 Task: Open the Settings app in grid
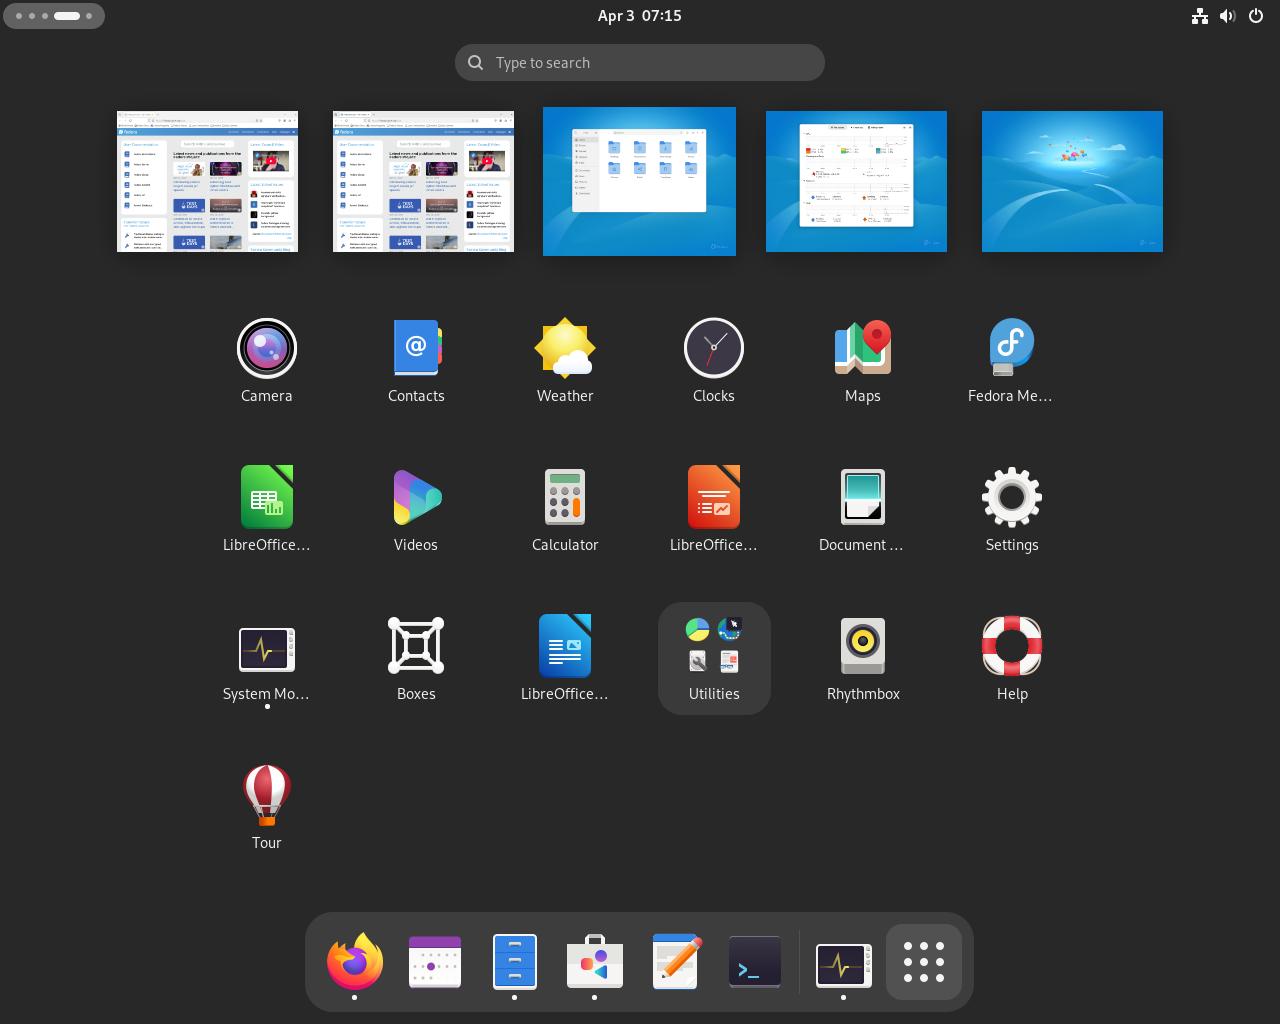1012,509
